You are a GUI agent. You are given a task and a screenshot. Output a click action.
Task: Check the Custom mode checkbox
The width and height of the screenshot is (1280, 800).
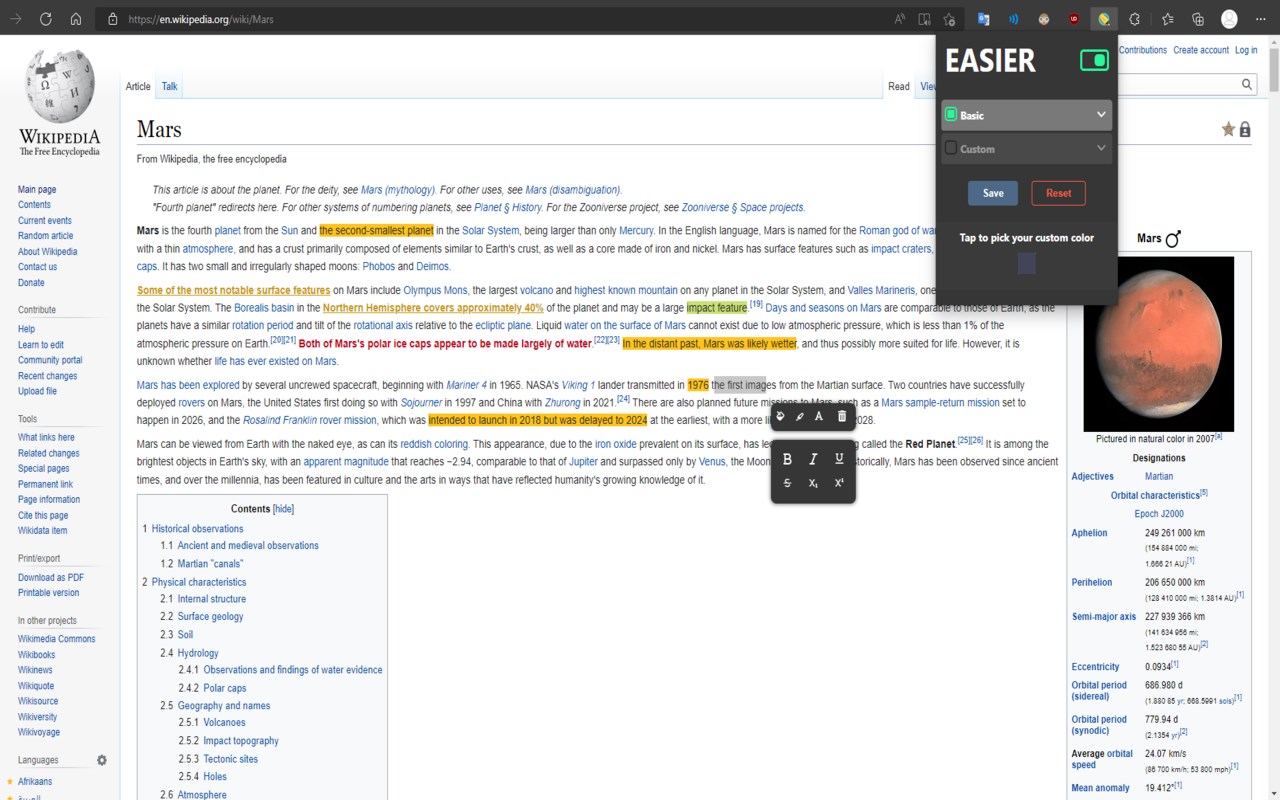pos(951,148)
